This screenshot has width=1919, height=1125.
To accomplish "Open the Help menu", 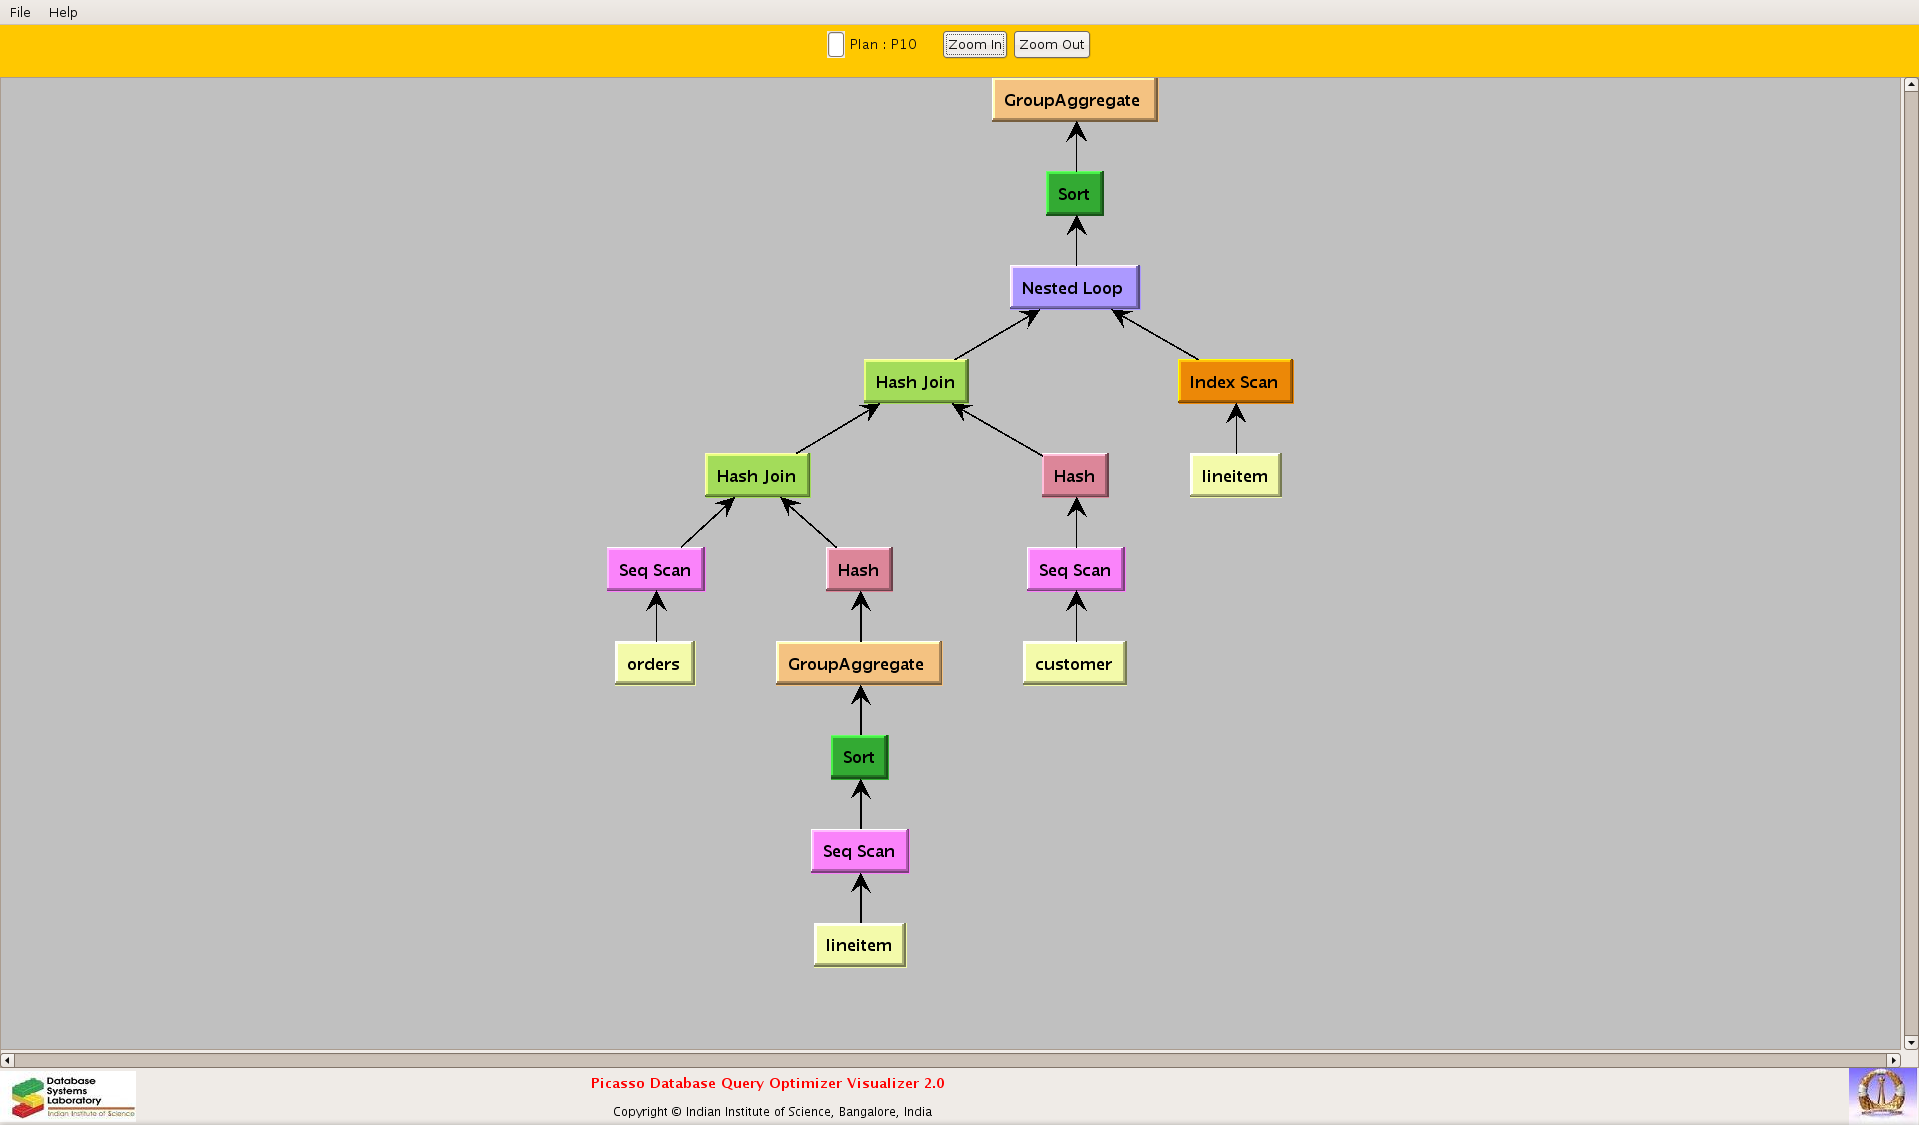I will [63, 12].
